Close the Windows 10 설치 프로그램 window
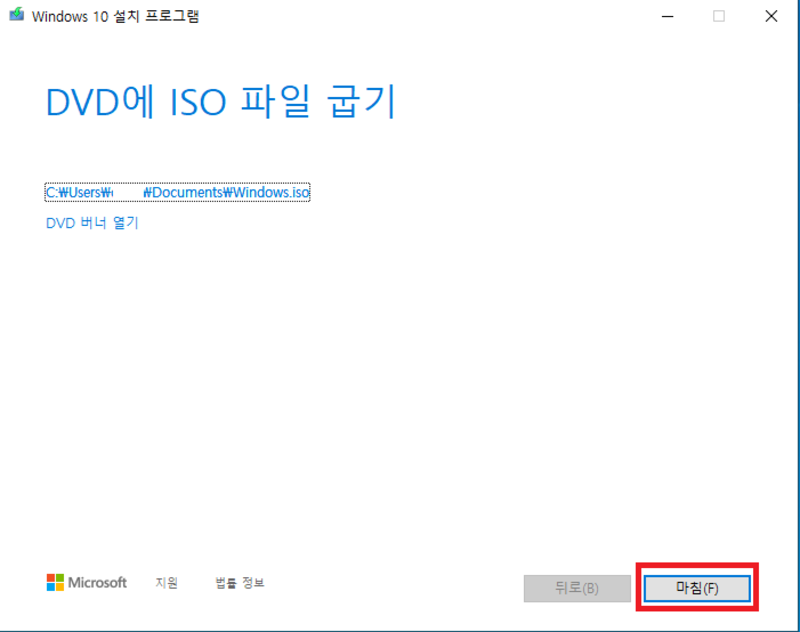Viewport: 800px width, 632px height. tap(771, 16)
